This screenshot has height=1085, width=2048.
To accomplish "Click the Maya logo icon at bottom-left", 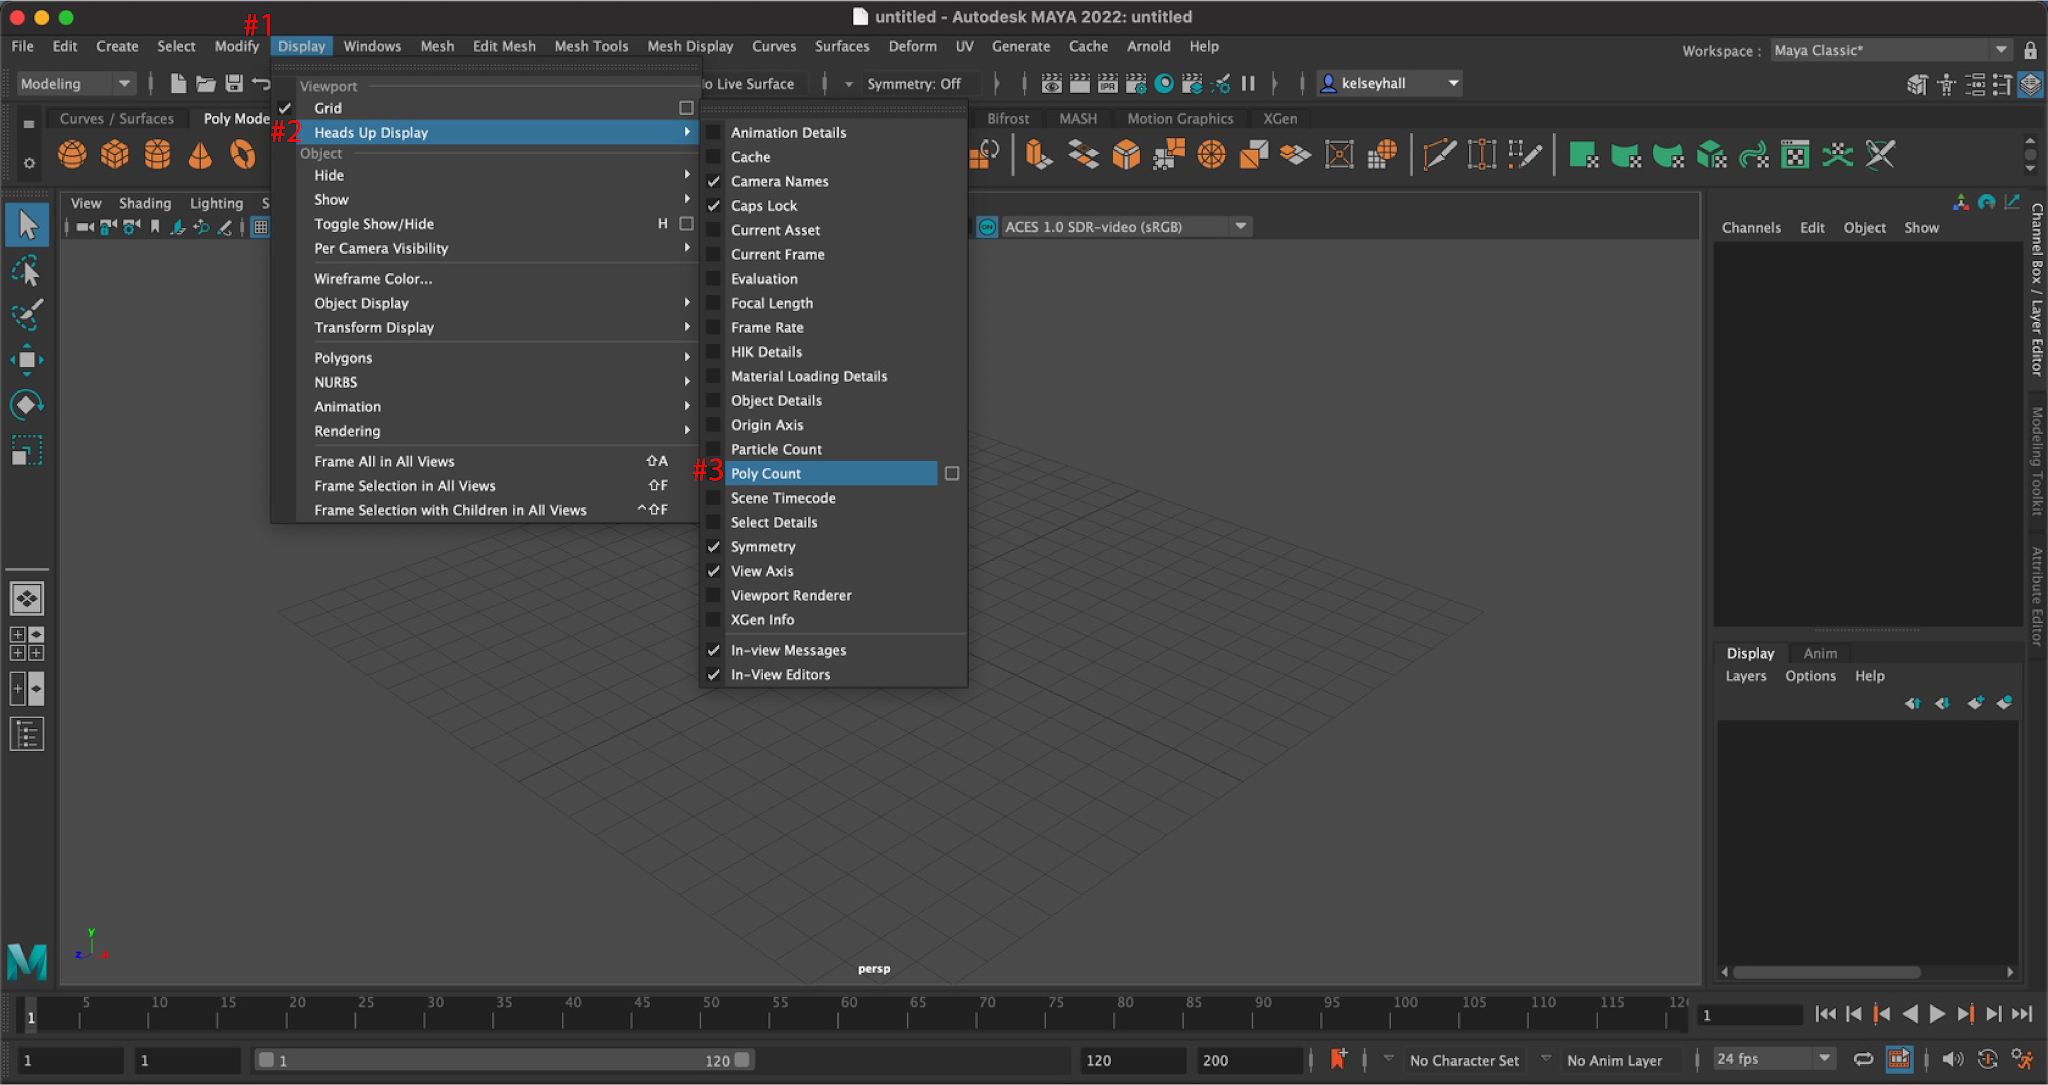I will [27, 961].
